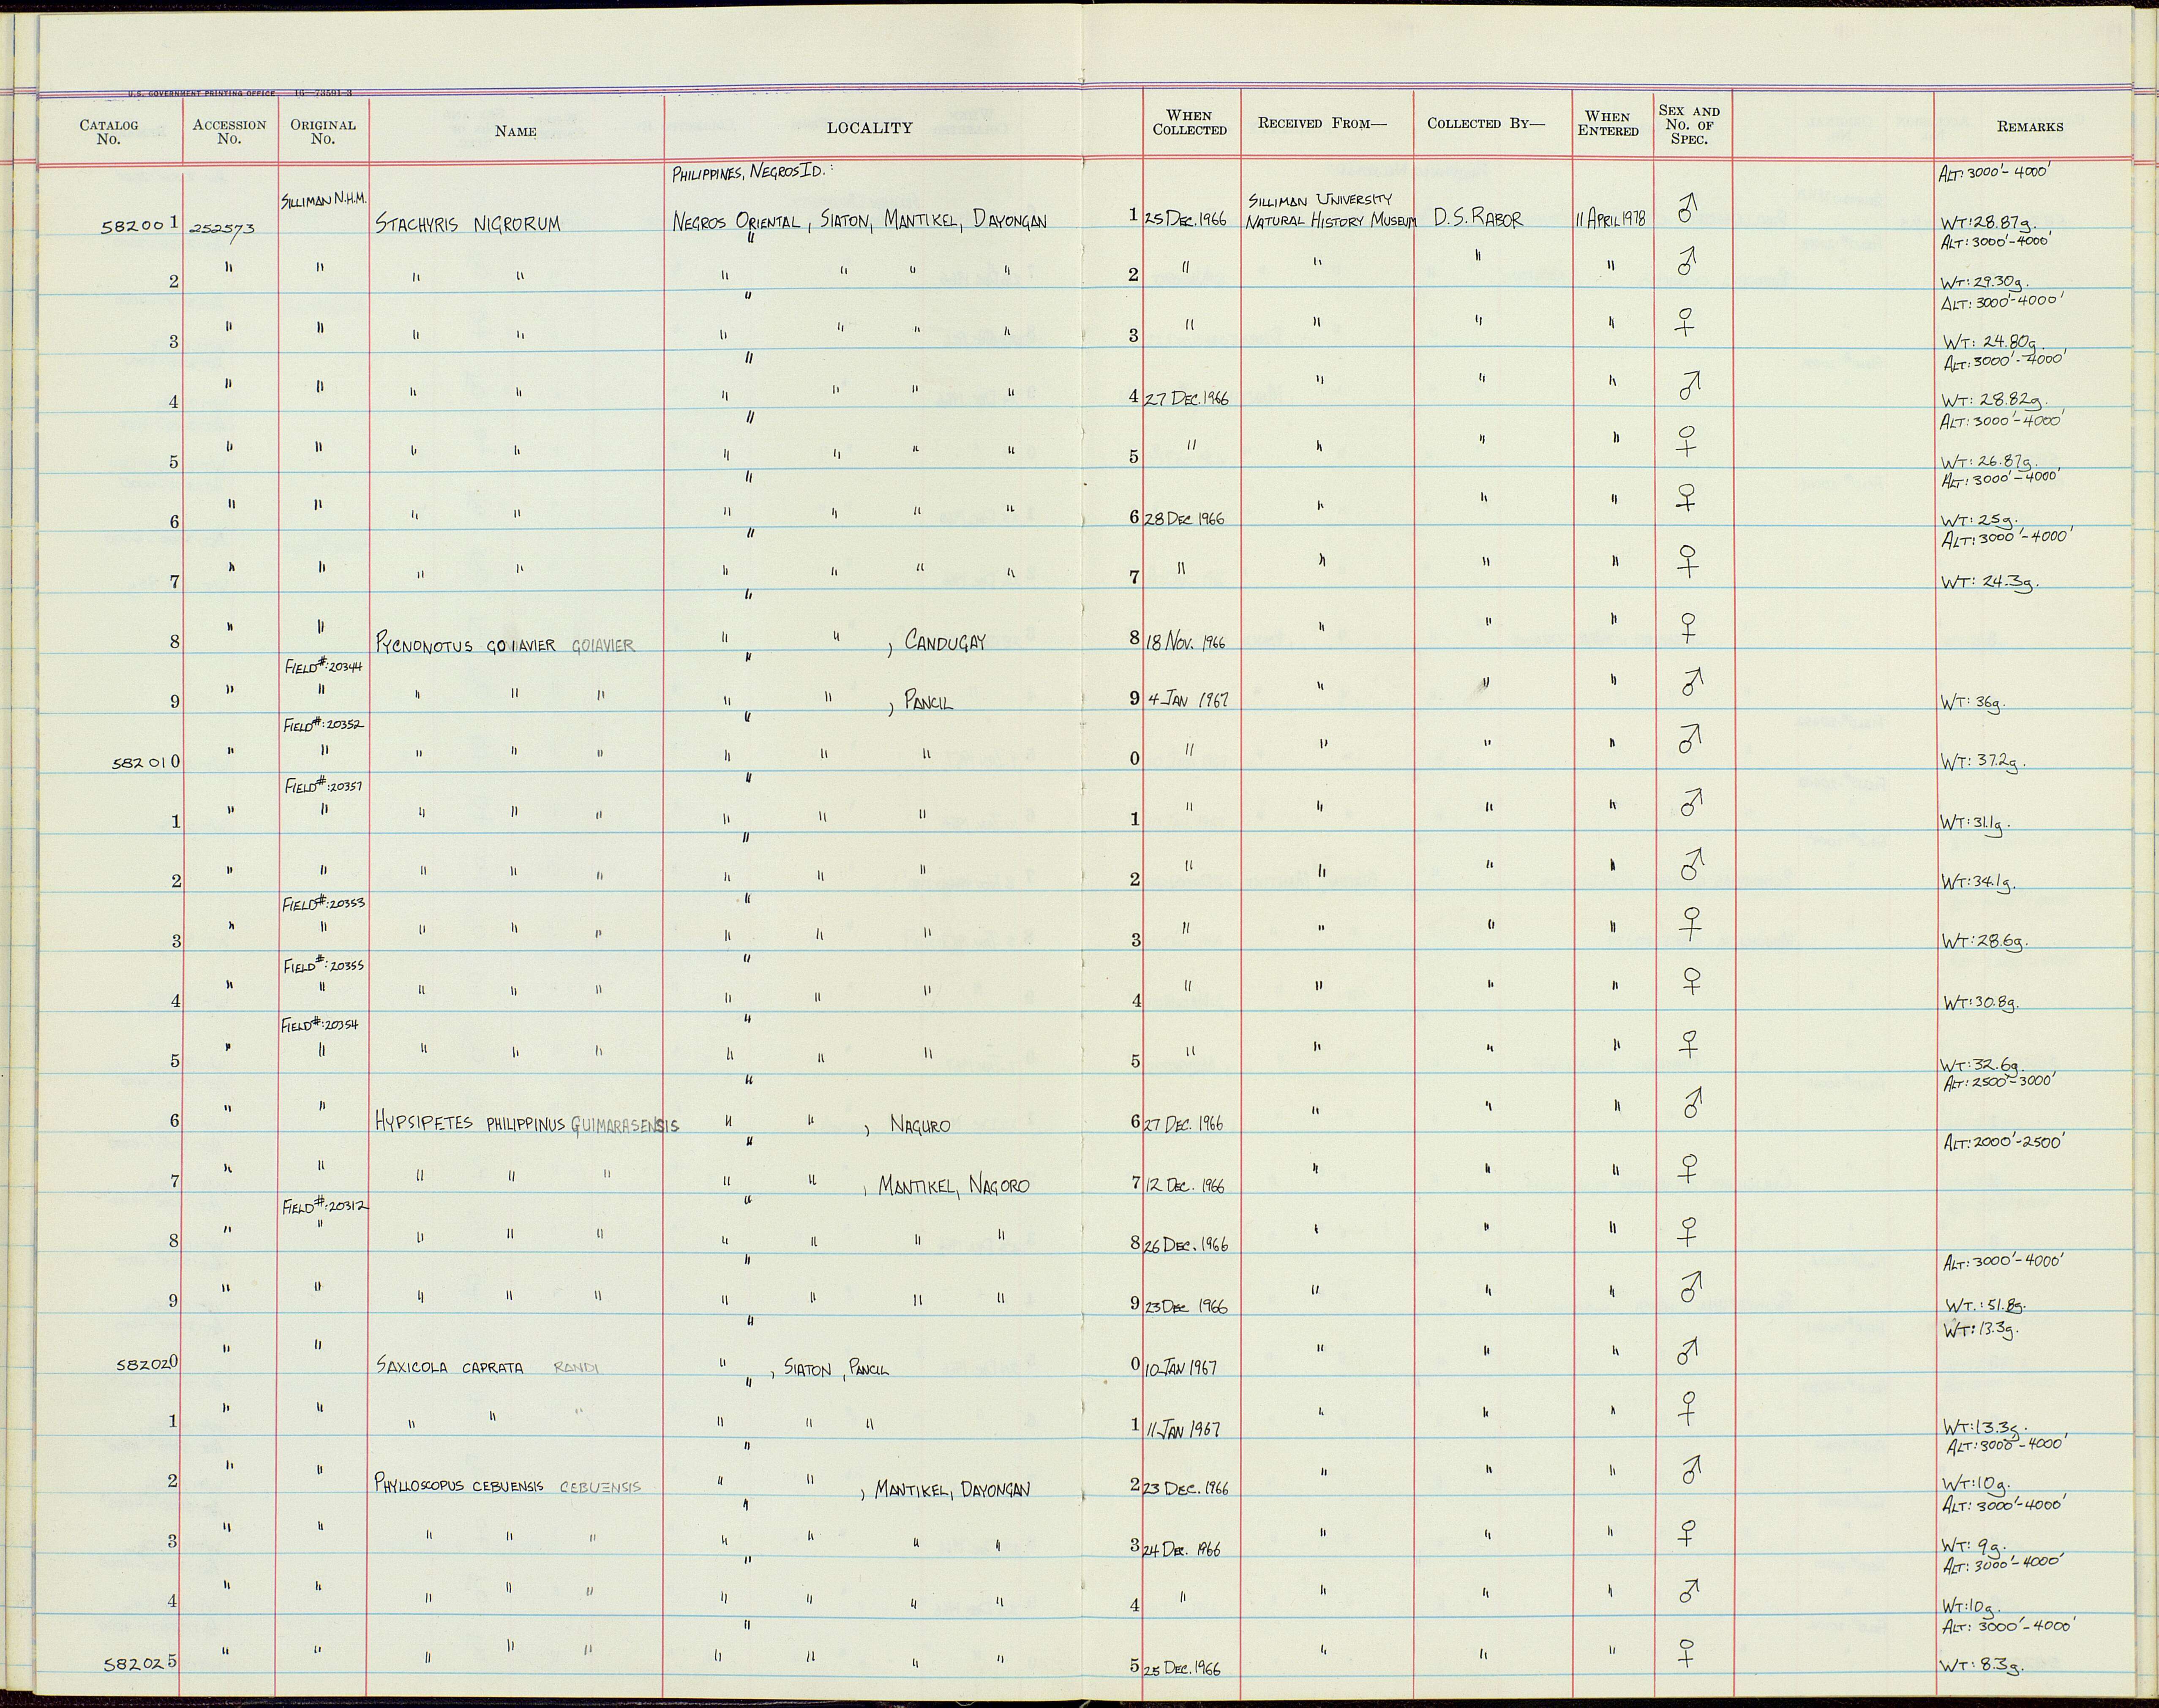Click remark 'WT: 34.1g.'
Screen dimensions: 2159x1708
pyautogui.click(x=1978, y=882)
